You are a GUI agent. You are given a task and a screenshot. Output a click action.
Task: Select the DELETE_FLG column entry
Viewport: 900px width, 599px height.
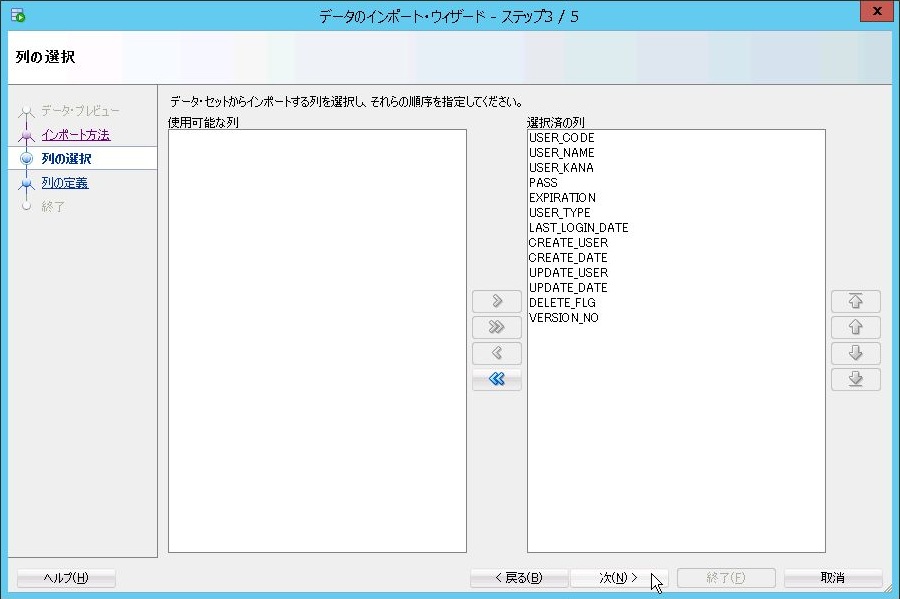(x=562, y=303)
